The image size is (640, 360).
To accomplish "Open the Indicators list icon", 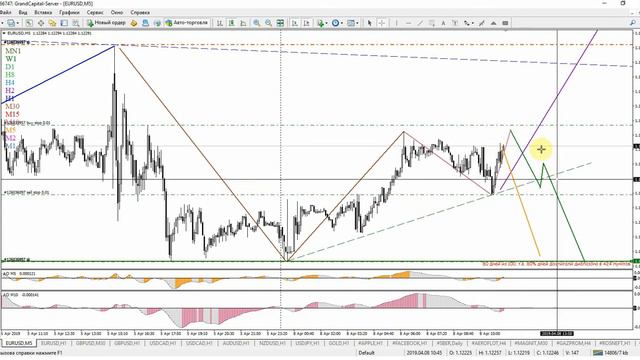I will [x=320, y=23].
